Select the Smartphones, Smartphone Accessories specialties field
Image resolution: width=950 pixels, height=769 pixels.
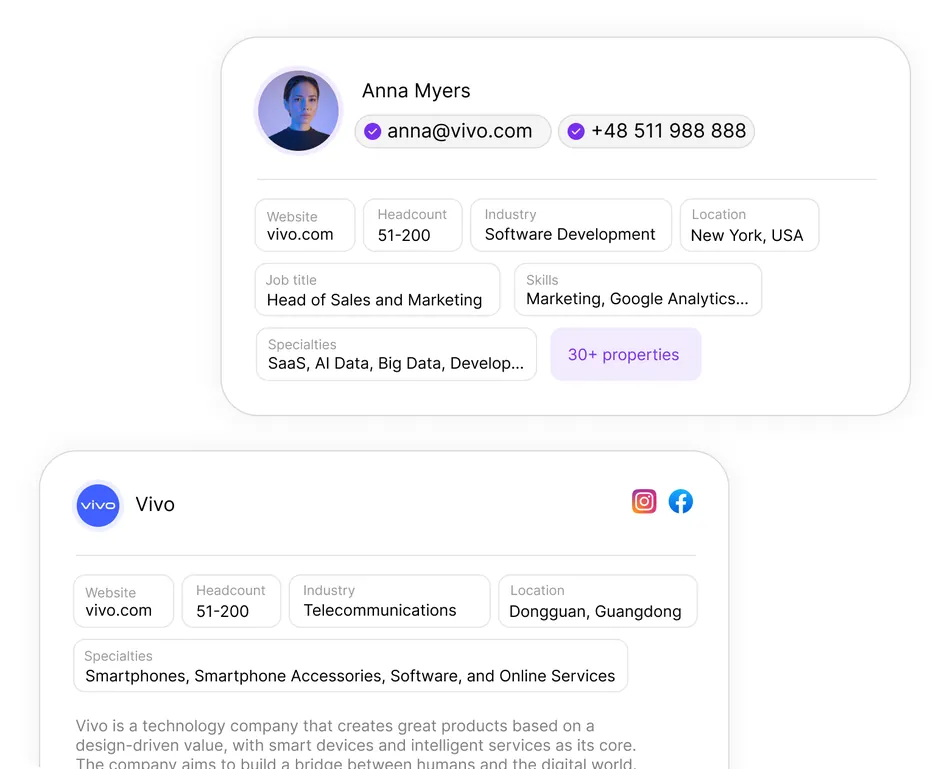pyautogui.click(x=351, y=665)
